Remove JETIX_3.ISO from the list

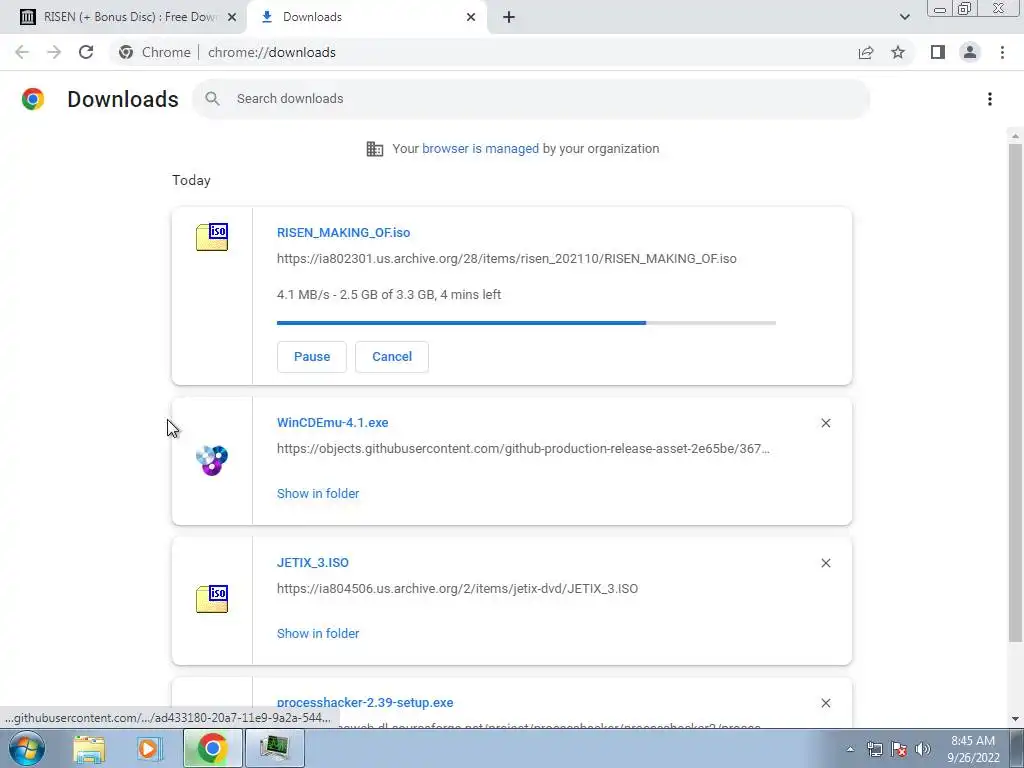coord(825,563)
